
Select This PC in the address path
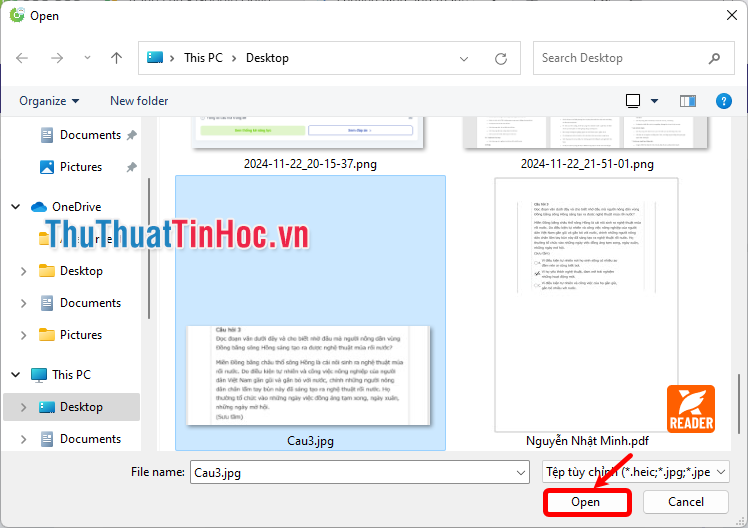(204, 58)
